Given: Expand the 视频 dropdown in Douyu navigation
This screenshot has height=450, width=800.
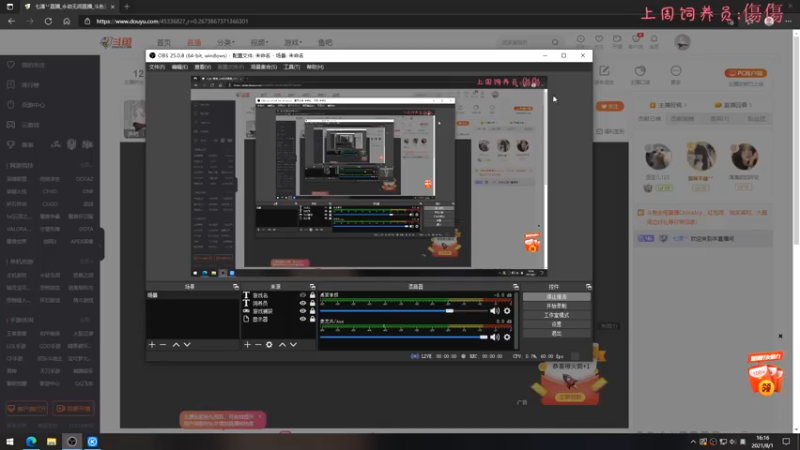Looking at the screenshot, I should coord(259,42).
